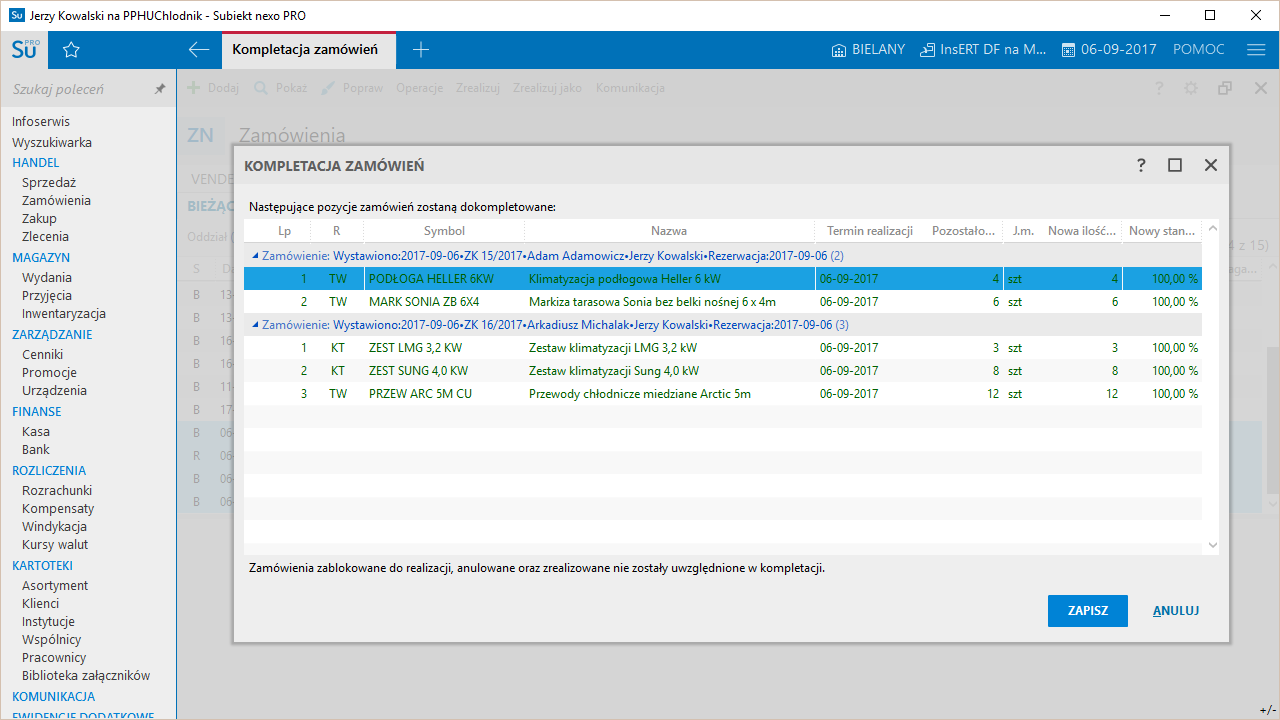Open Infoserwis in sidebar
This screenshot has width=1280, height=720.
[41, 121]
